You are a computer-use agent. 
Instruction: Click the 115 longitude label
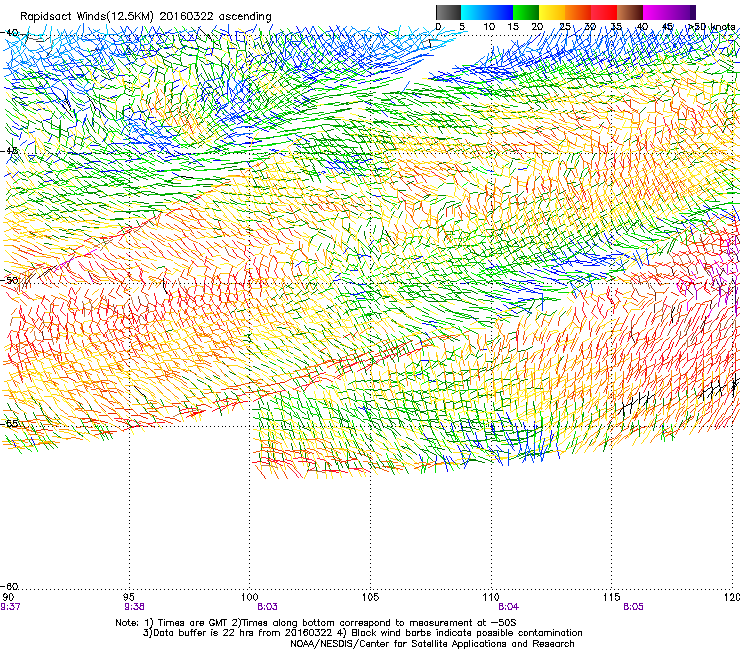612,597
